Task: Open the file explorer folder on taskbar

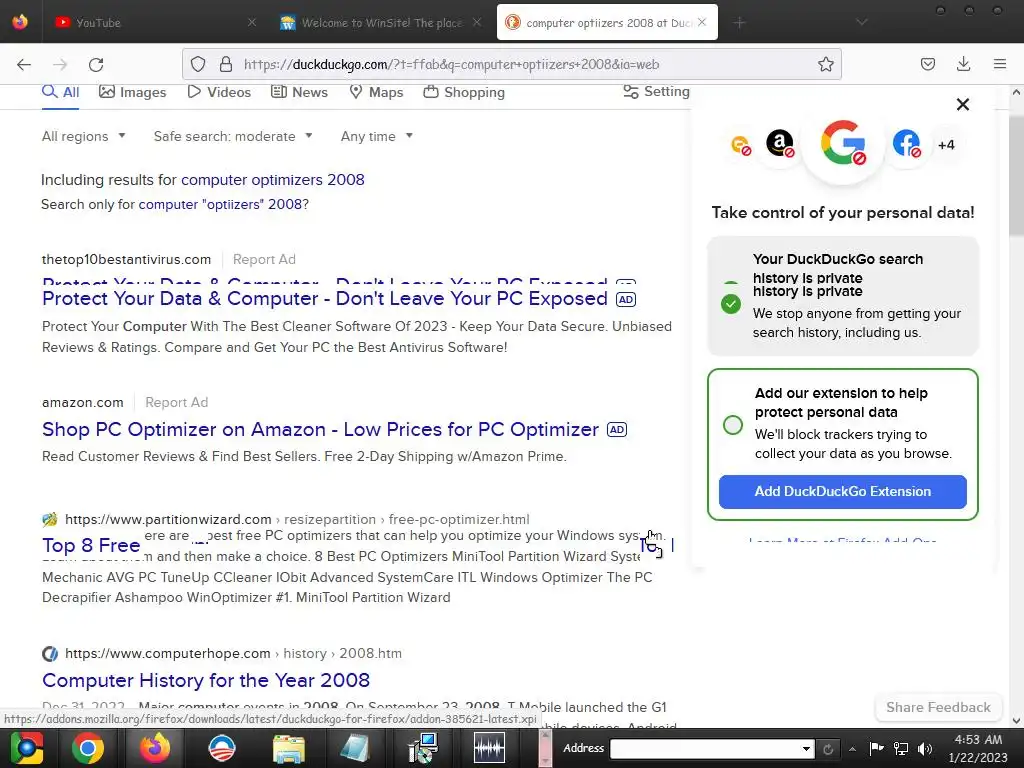Action: 289,748
